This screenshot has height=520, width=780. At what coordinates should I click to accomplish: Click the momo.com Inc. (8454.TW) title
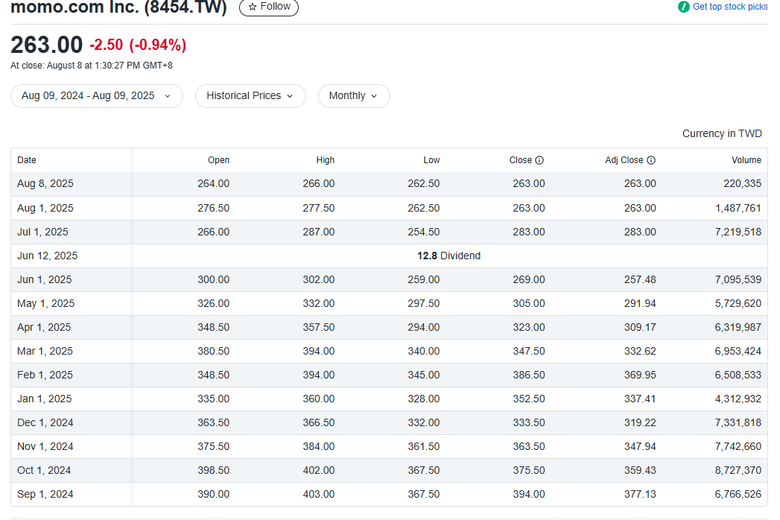(118, 7)
